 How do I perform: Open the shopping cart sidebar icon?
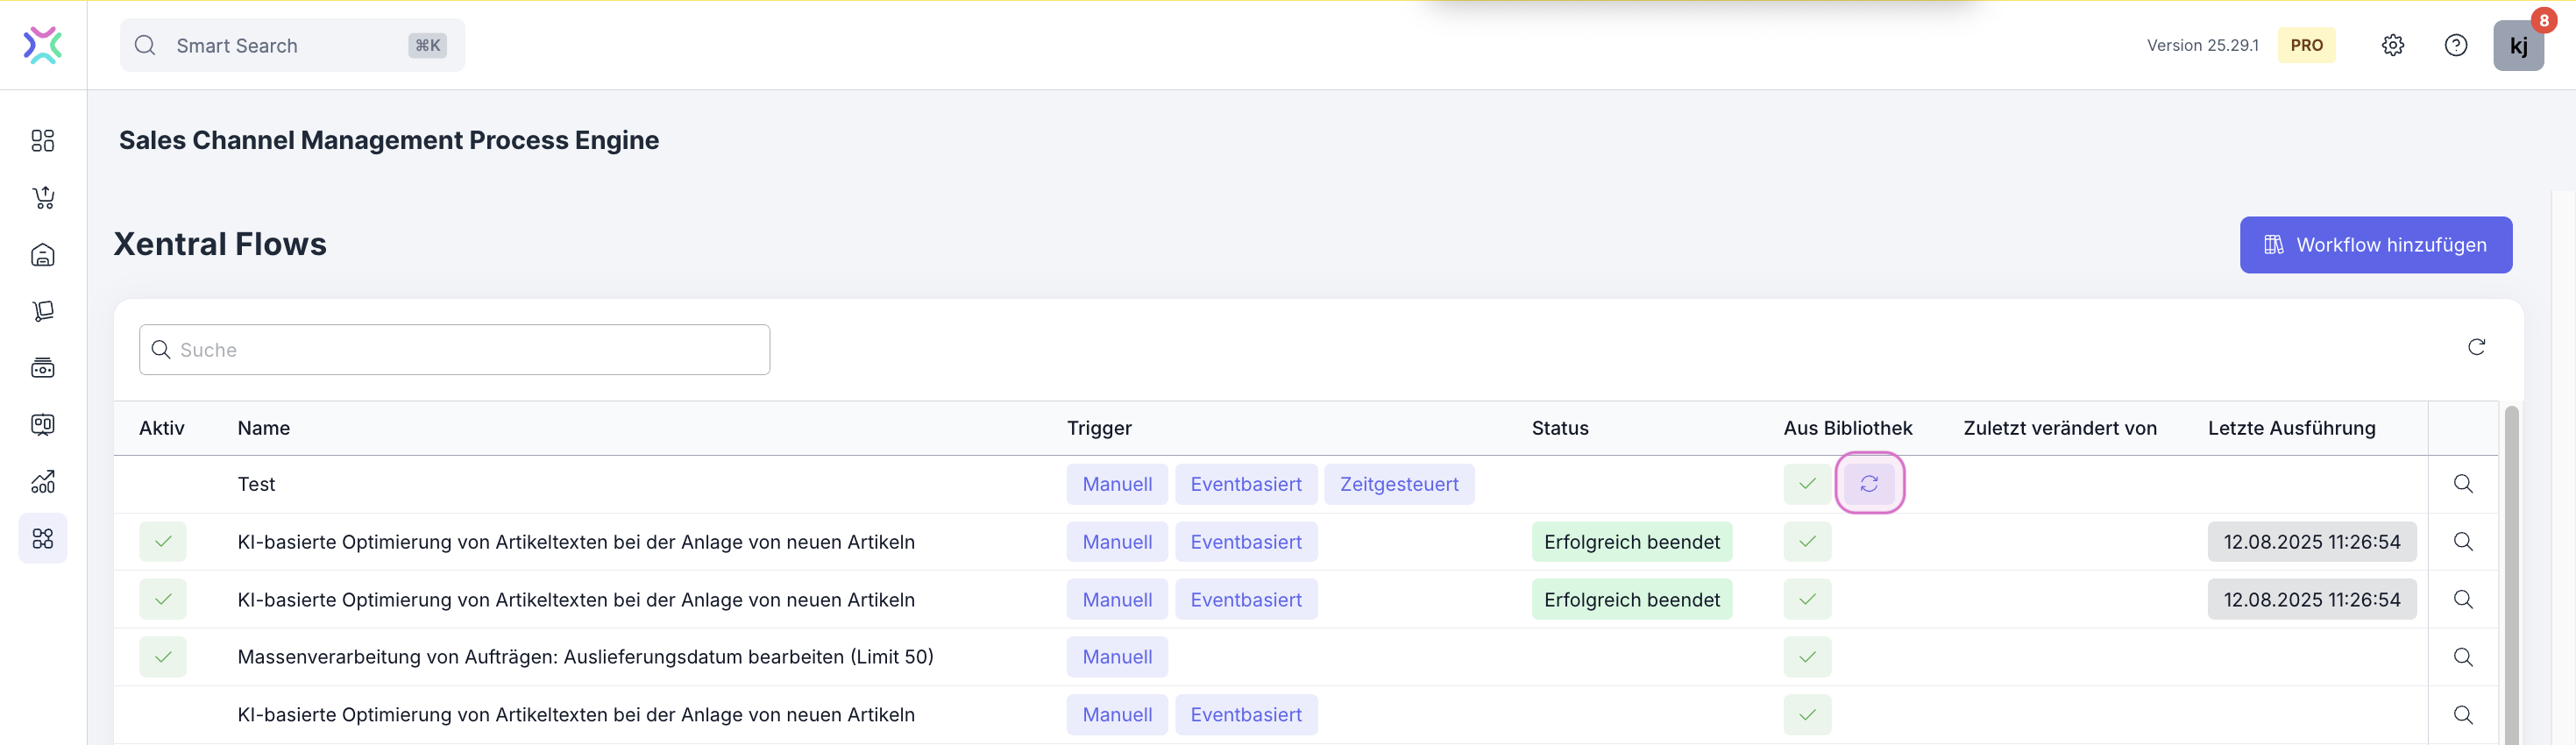click(x=43, y=198)
